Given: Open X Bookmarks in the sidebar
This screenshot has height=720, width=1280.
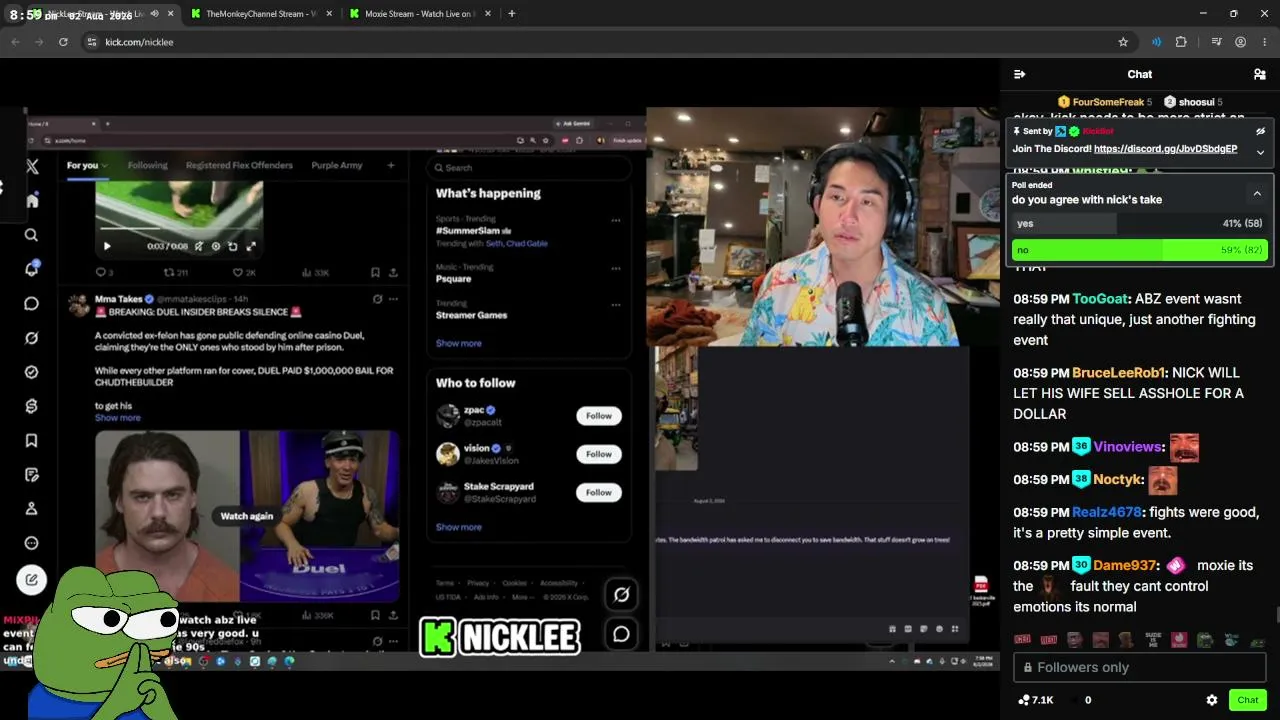Looking at the screenshot, I should pyautogui.click(x=32, y=440).
